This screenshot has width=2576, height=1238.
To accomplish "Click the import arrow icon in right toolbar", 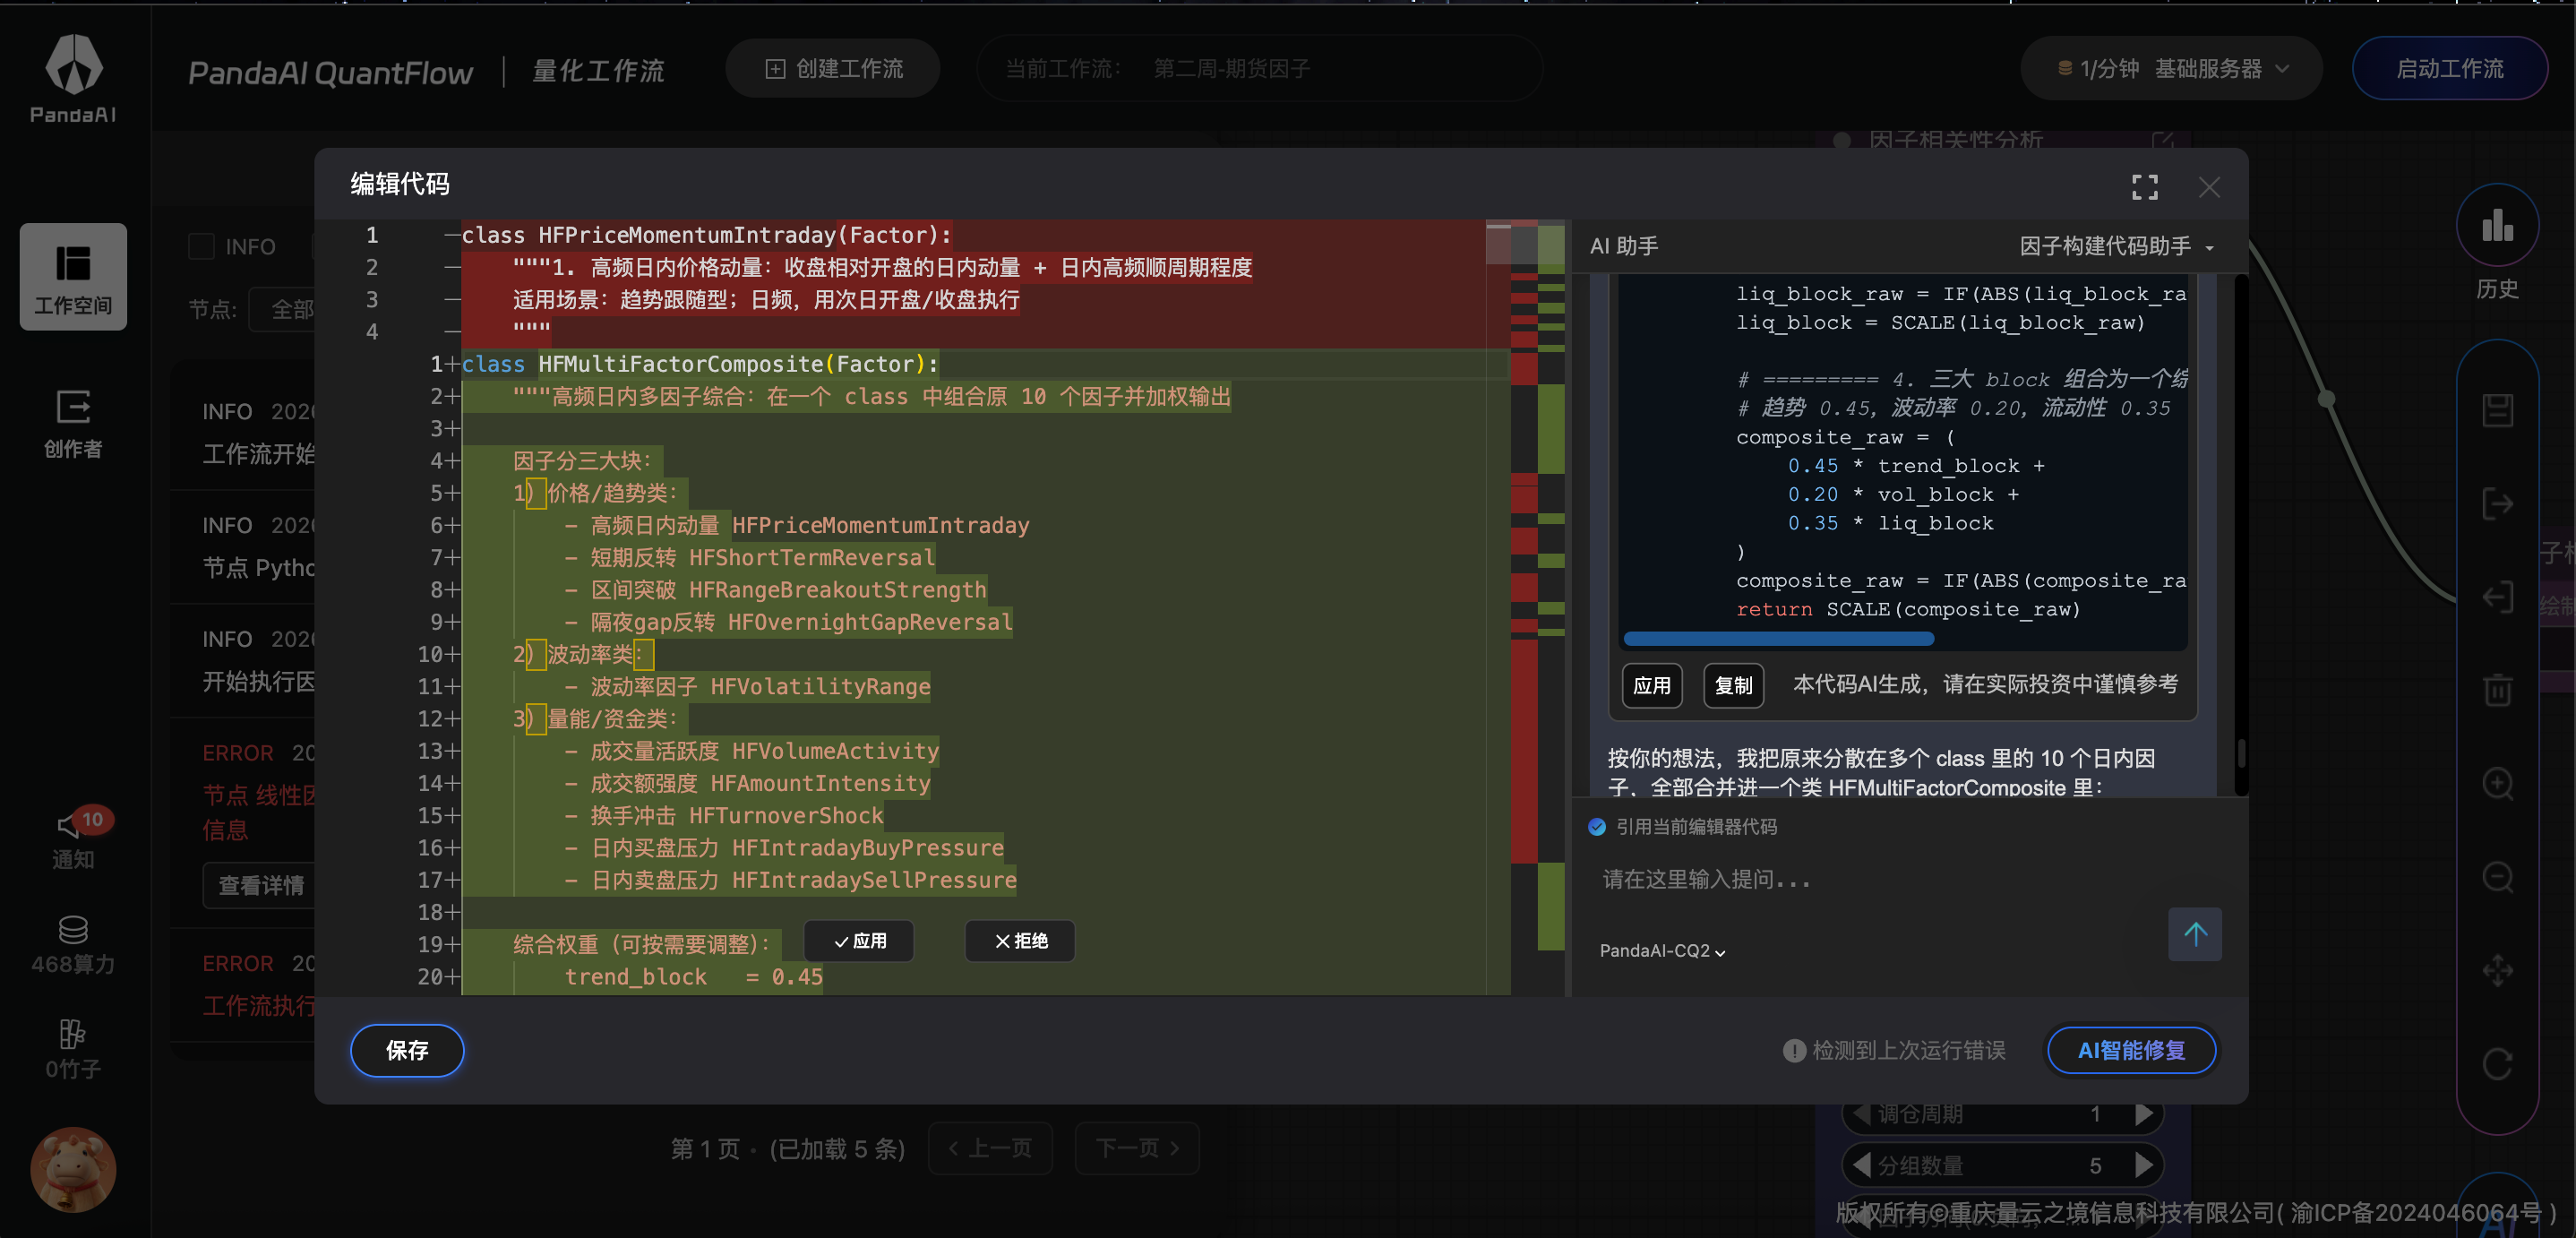I will click(2497, 597).
